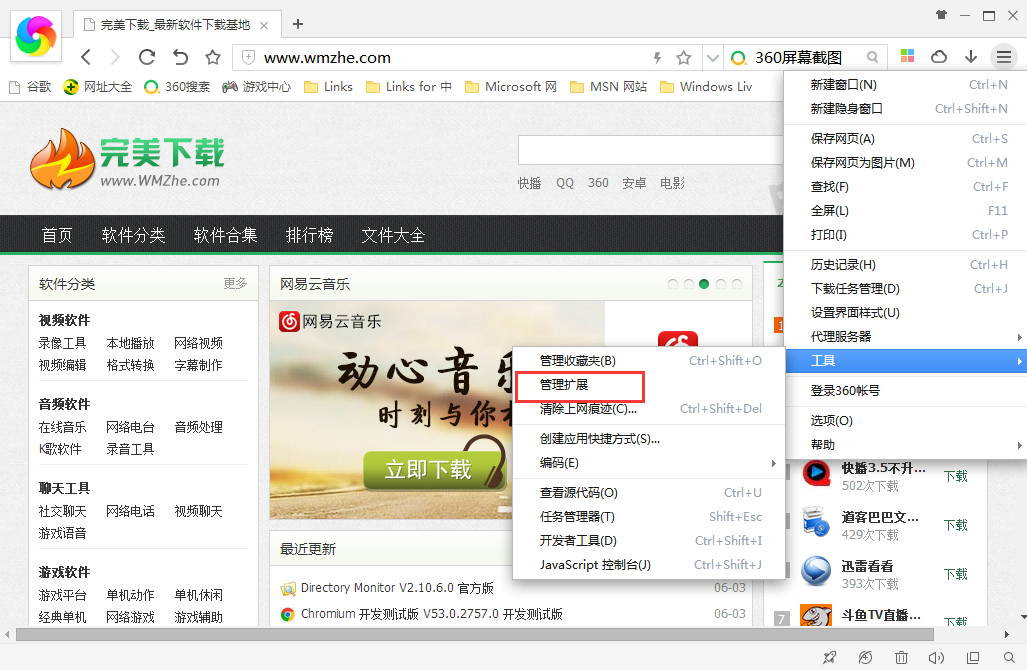Click the cloud sync icon

coord(939,57)
